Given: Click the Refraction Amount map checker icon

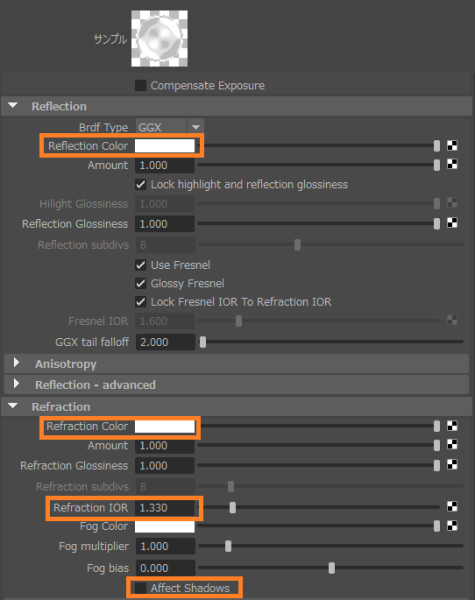Looking at the screenshot, I should [452, 445].
